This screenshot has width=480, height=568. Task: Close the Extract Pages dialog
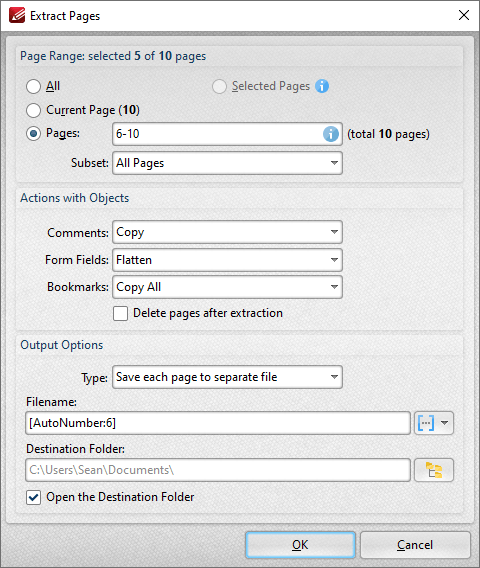(x=464, y=15)
